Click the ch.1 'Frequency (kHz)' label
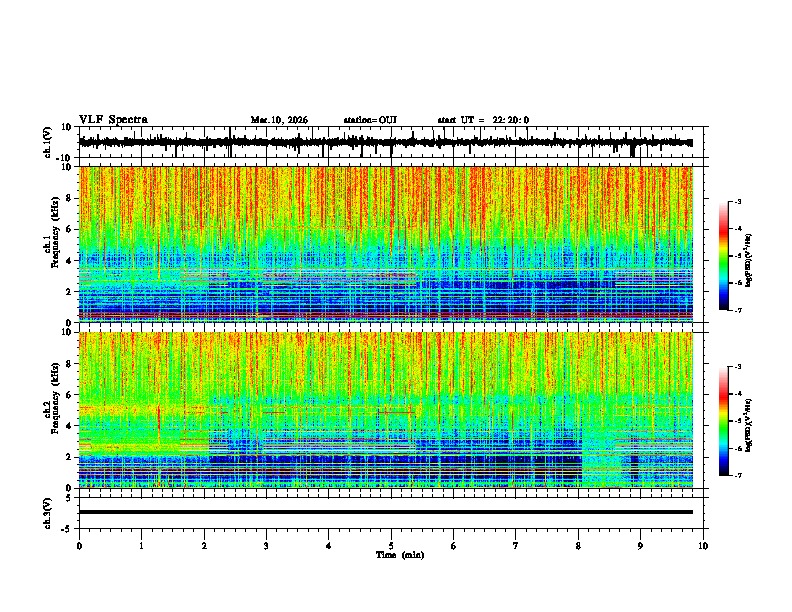Viewport: 792px width, 612px height. 55,232
